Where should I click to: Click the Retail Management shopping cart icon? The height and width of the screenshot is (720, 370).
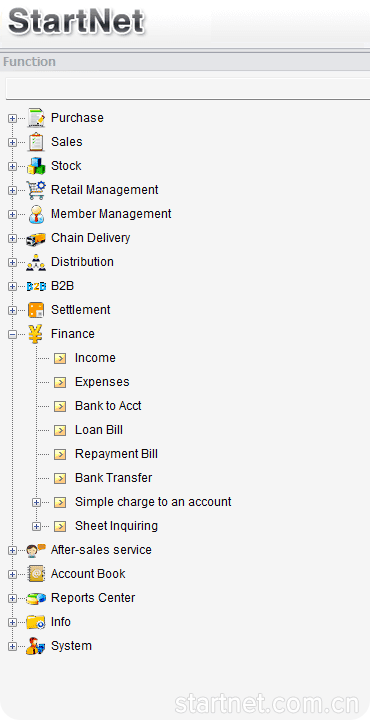[36, 190]
